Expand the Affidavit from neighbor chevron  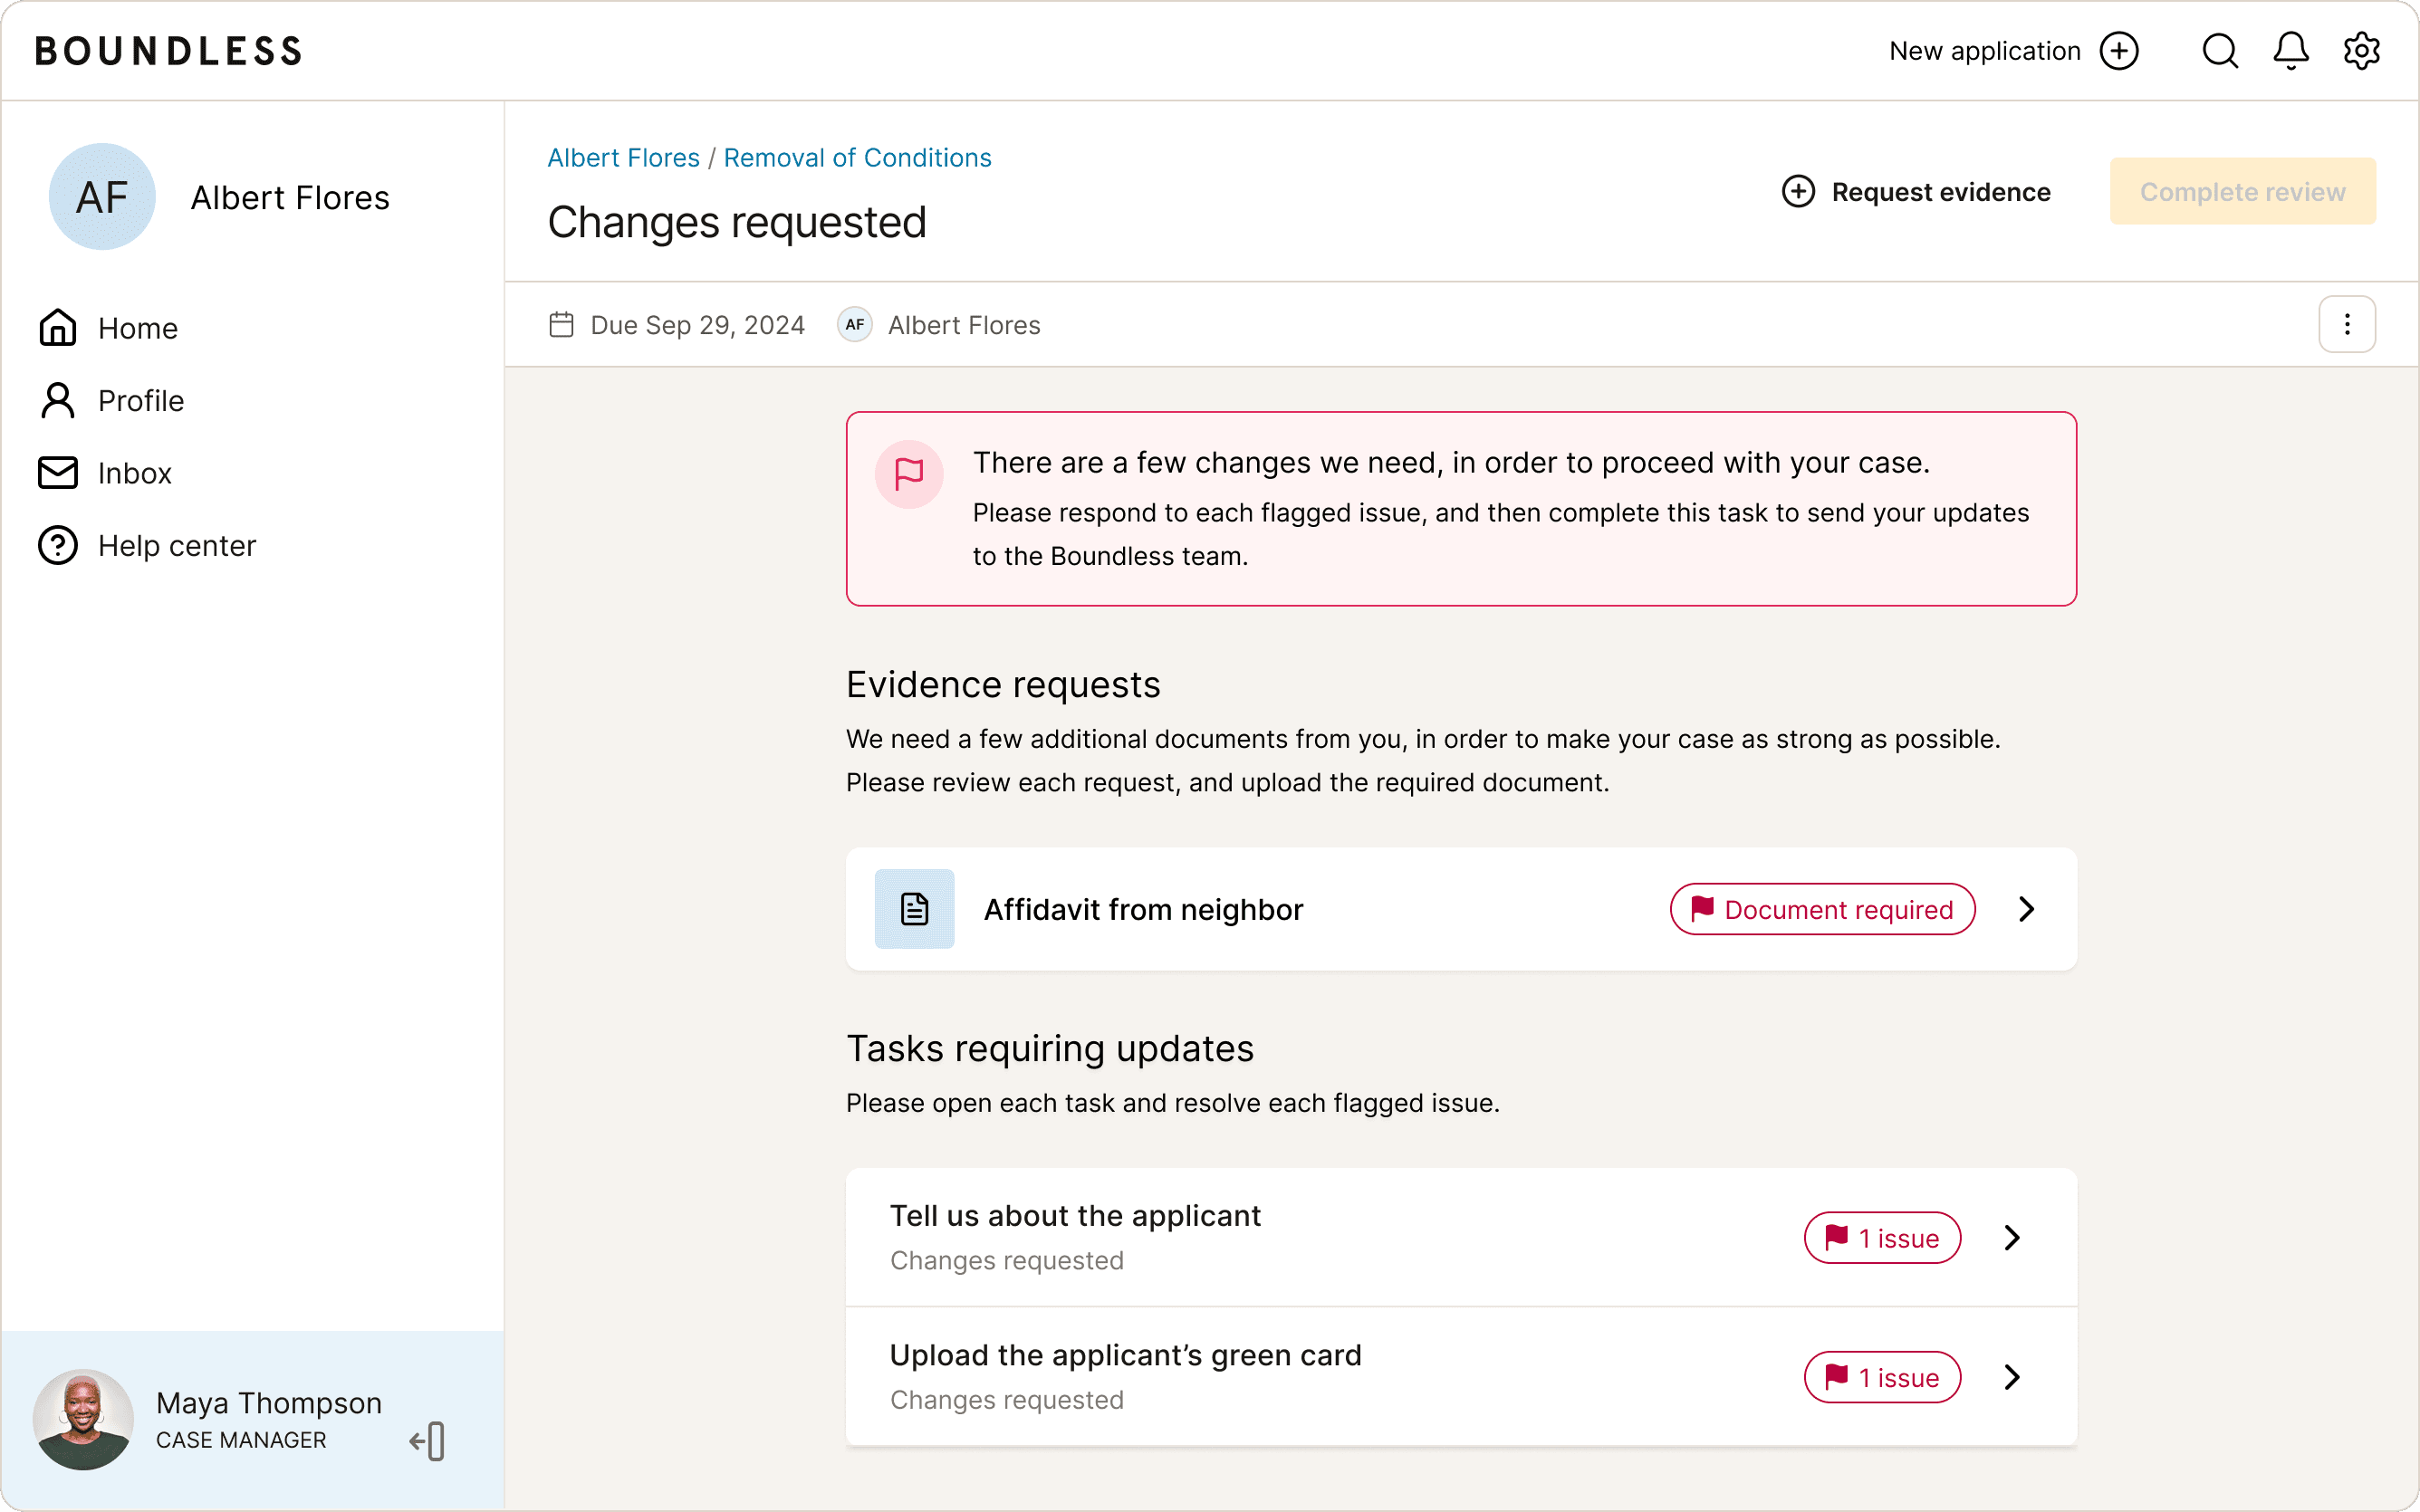tap(2026, 909)
